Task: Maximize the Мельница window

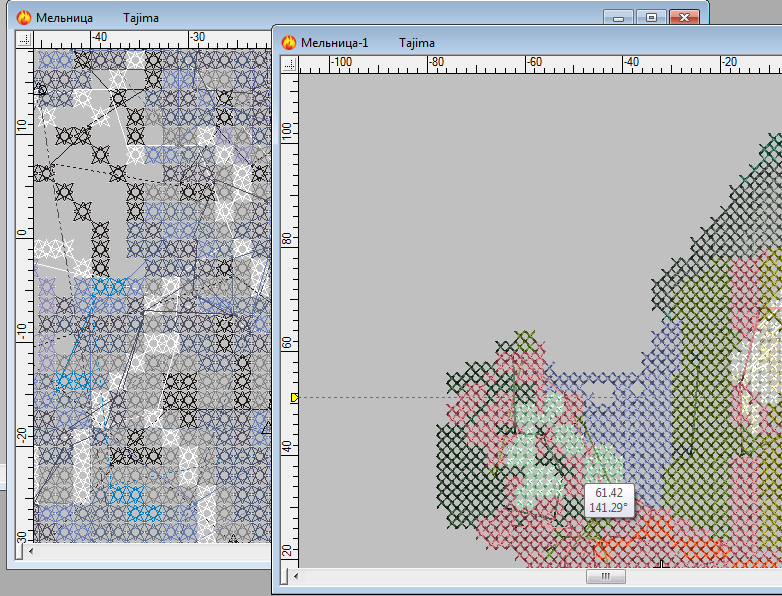Action: (651, 17)
